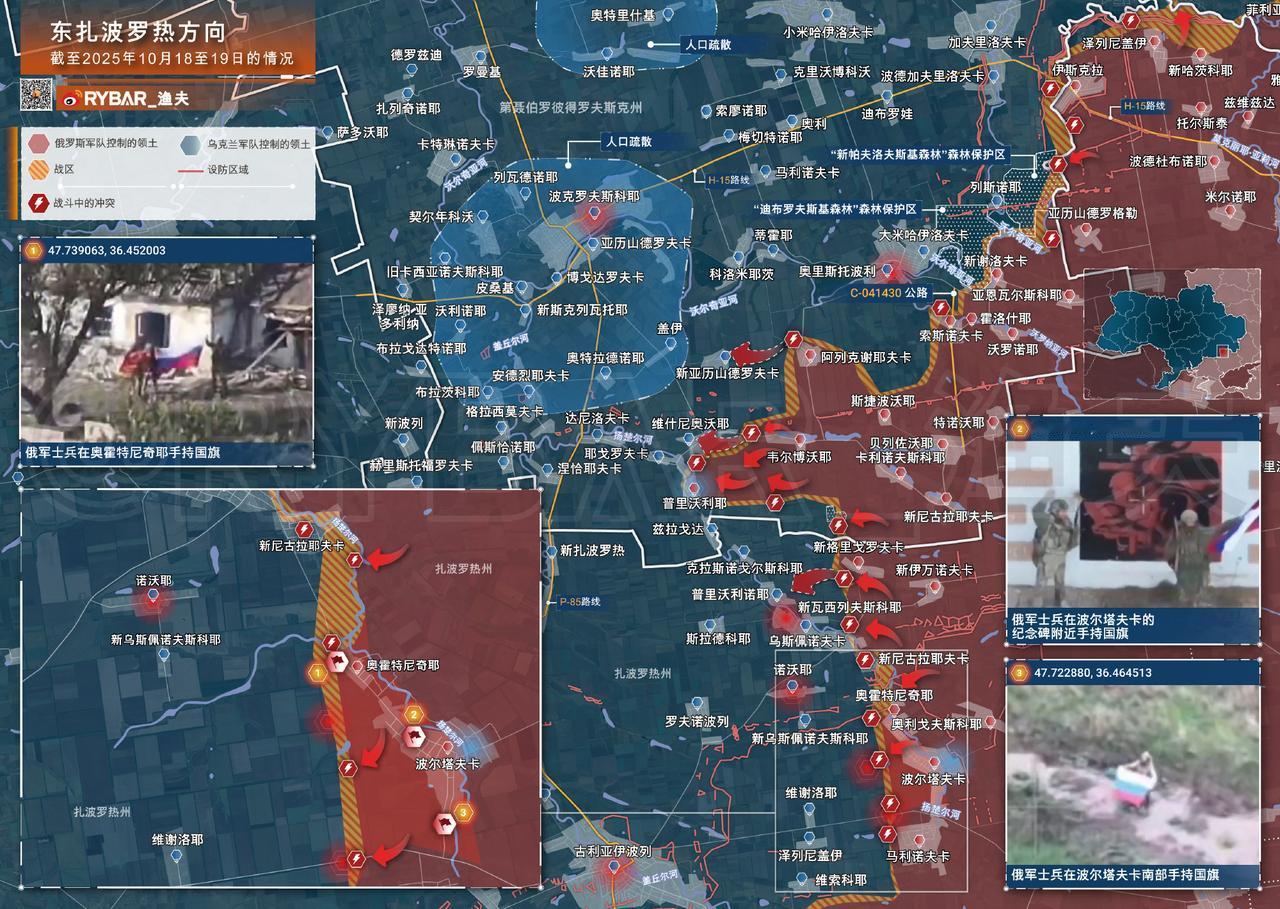Viewport: 1280px width, 909px height.
Task: Click the clash icon beside 阿列克谢耶夫卡
Action: coord(793,340)
